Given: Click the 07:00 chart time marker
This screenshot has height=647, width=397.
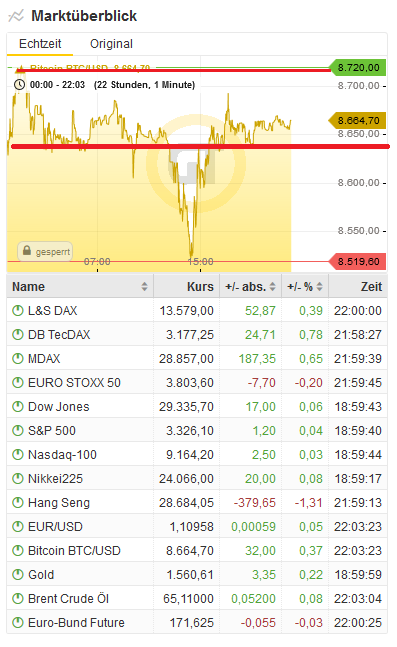Looking at the screenshot, I should [x=97, y=262].
